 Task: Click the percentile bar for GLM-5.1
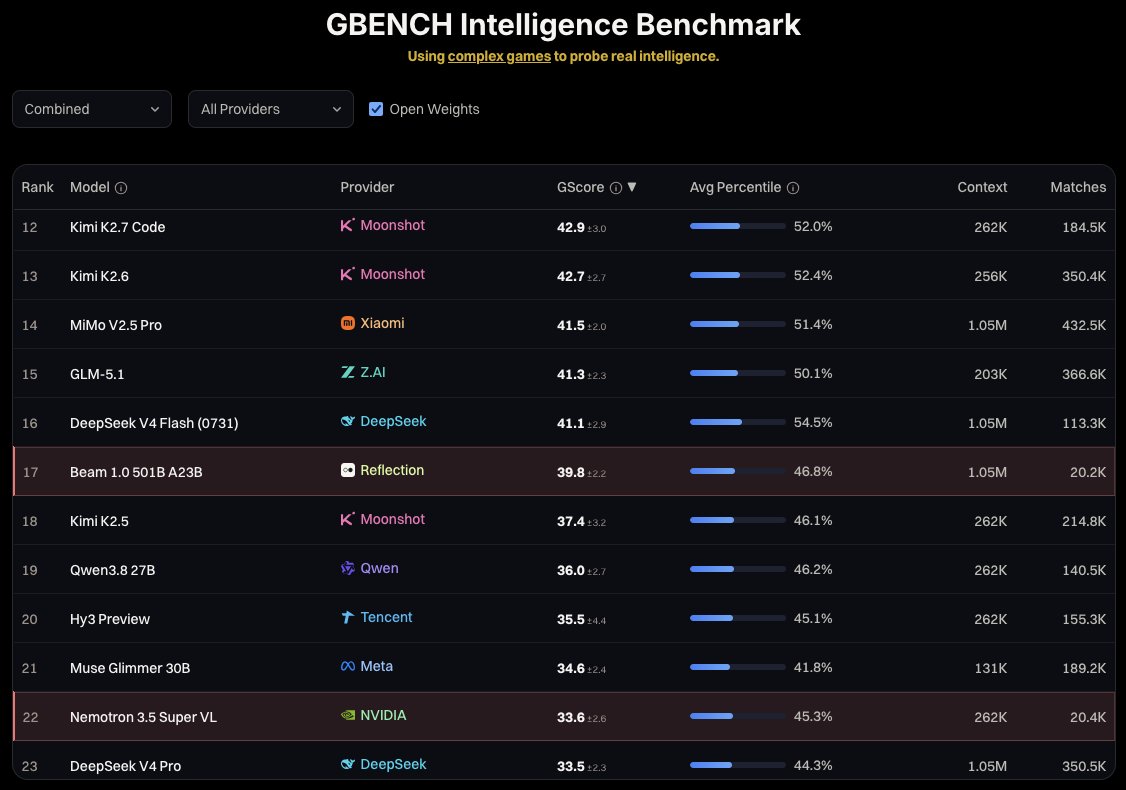click(x=738, y=373)
